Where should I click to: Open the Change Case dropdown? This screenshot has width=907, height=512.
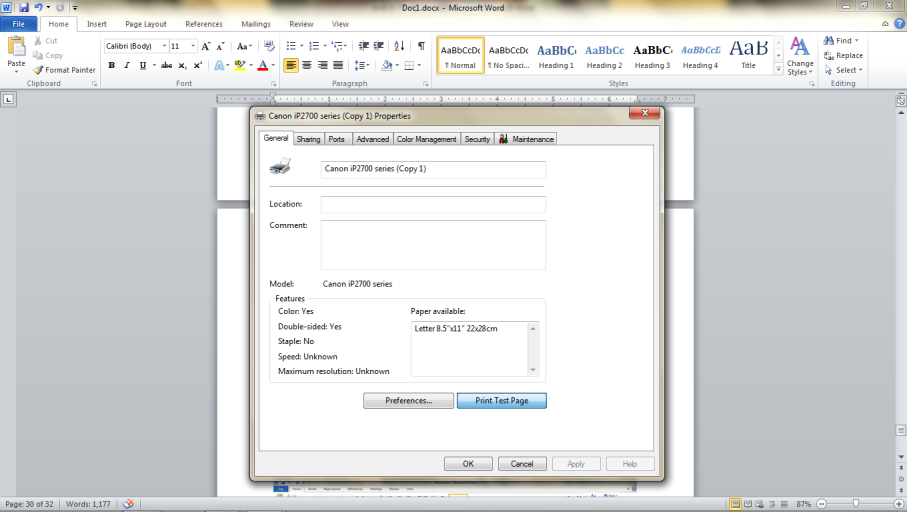244,46
